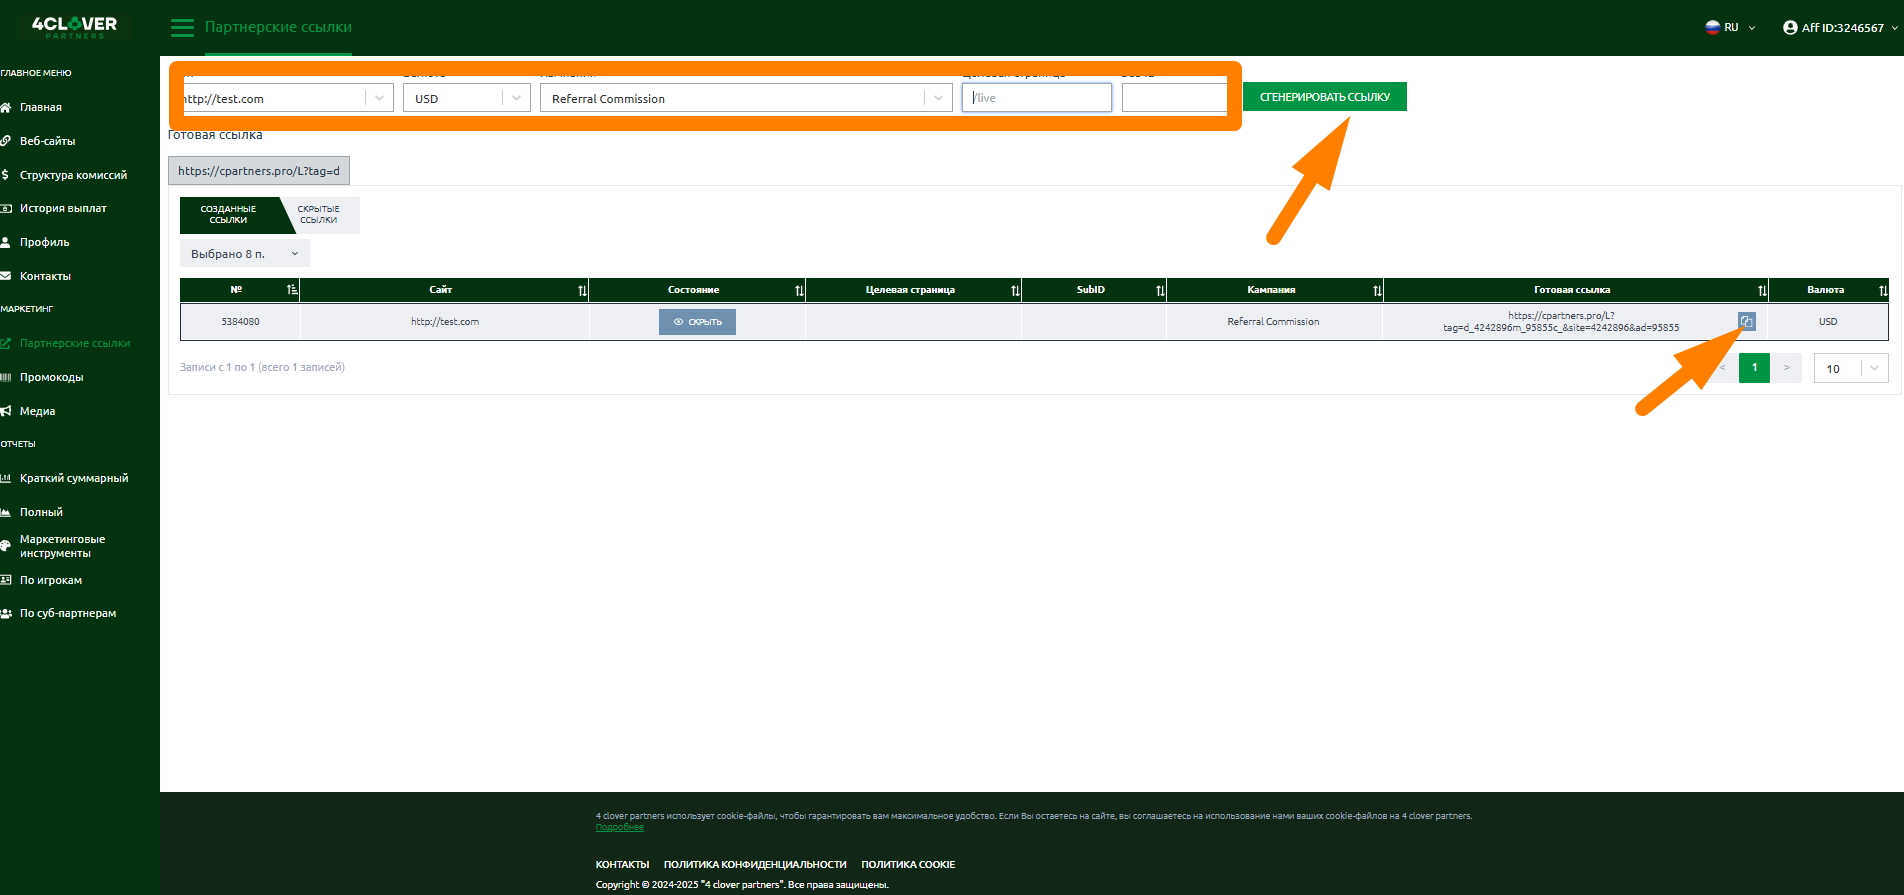Sort table by Сайт column arrows

[x=582, y=290]
